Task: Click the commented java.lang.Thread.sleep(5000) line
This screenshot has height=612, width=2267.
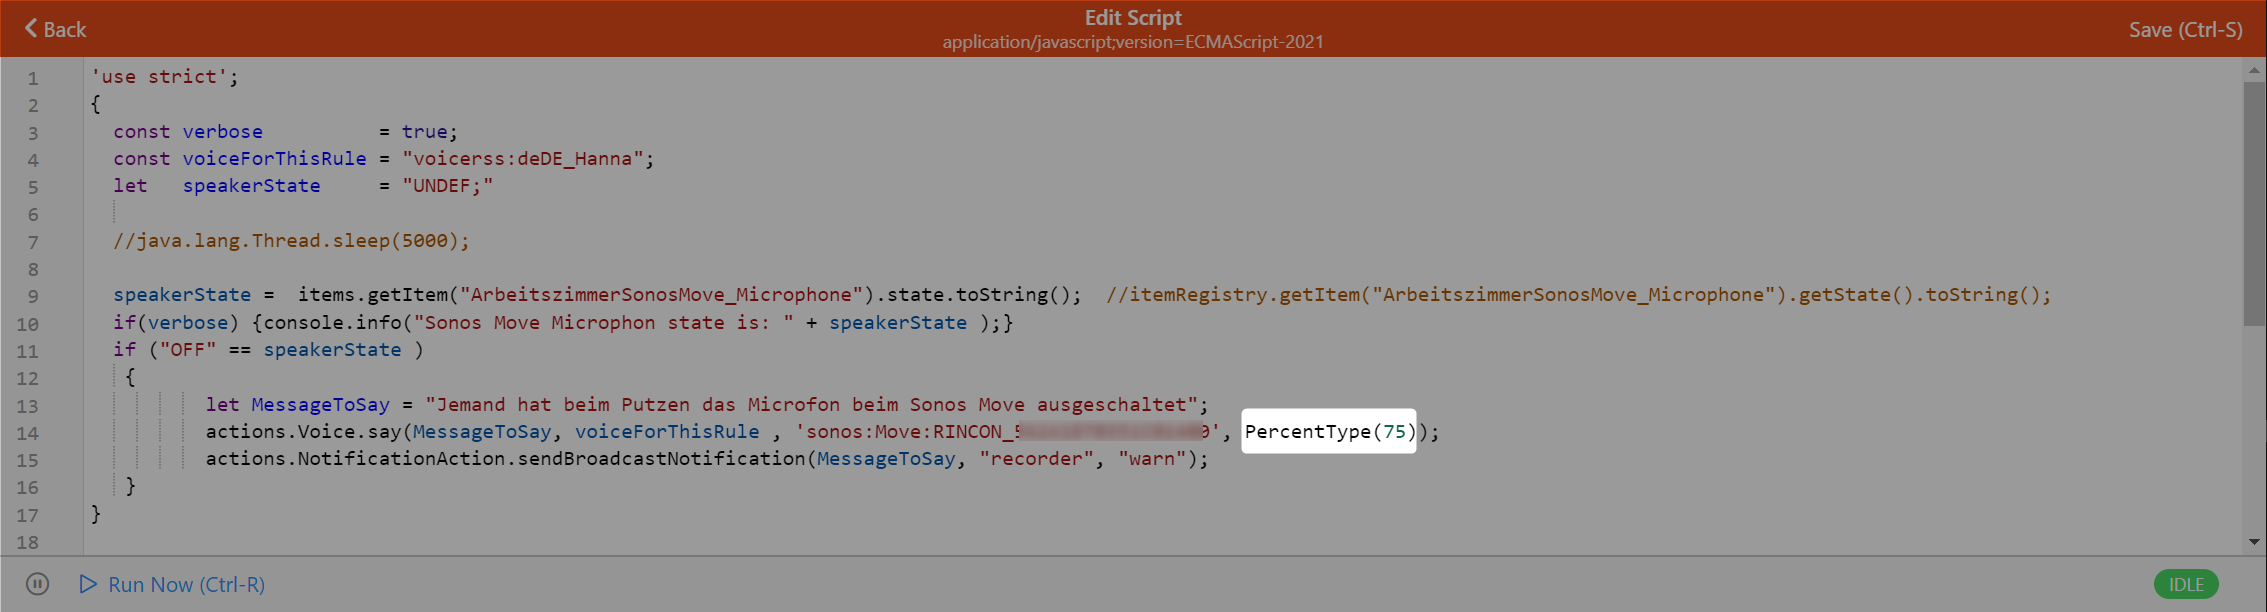Action: pos(291,240)
